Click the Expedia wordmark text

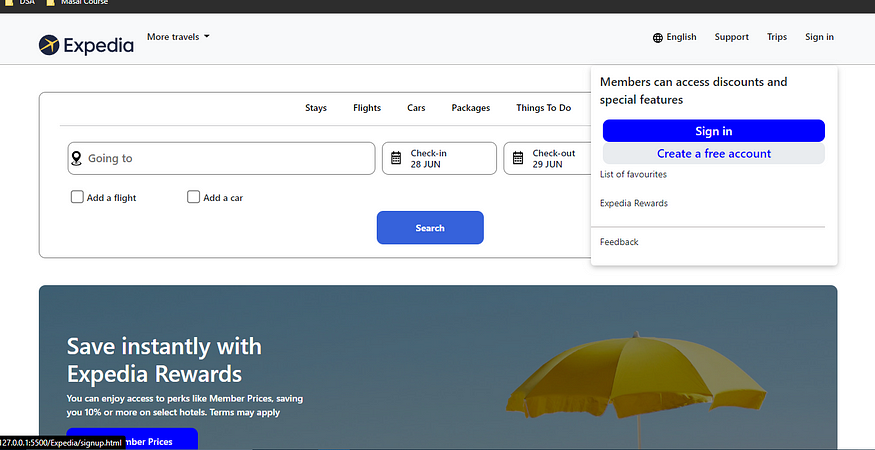click(99, 45)
